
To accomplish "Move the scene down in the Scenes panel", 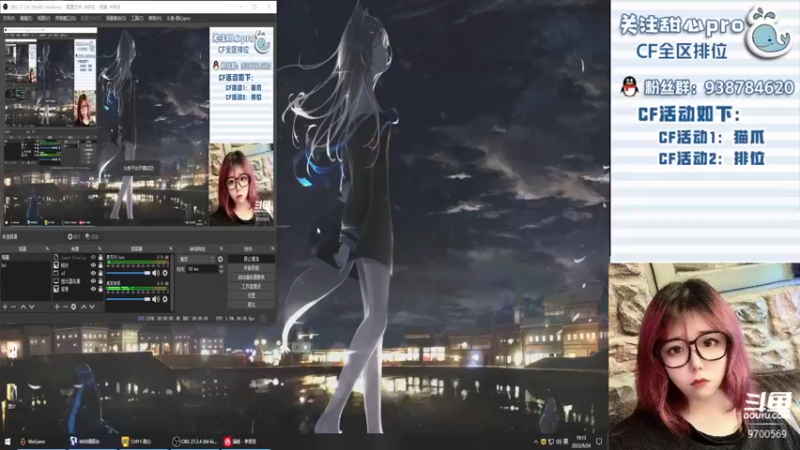I will point(32,307).
